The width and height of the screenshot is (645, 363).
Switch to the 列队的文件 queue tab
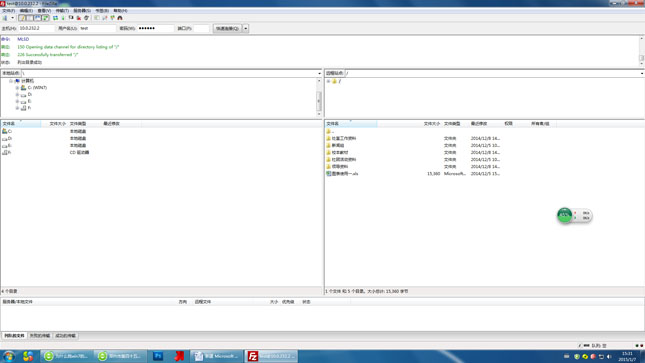(14, 336)
